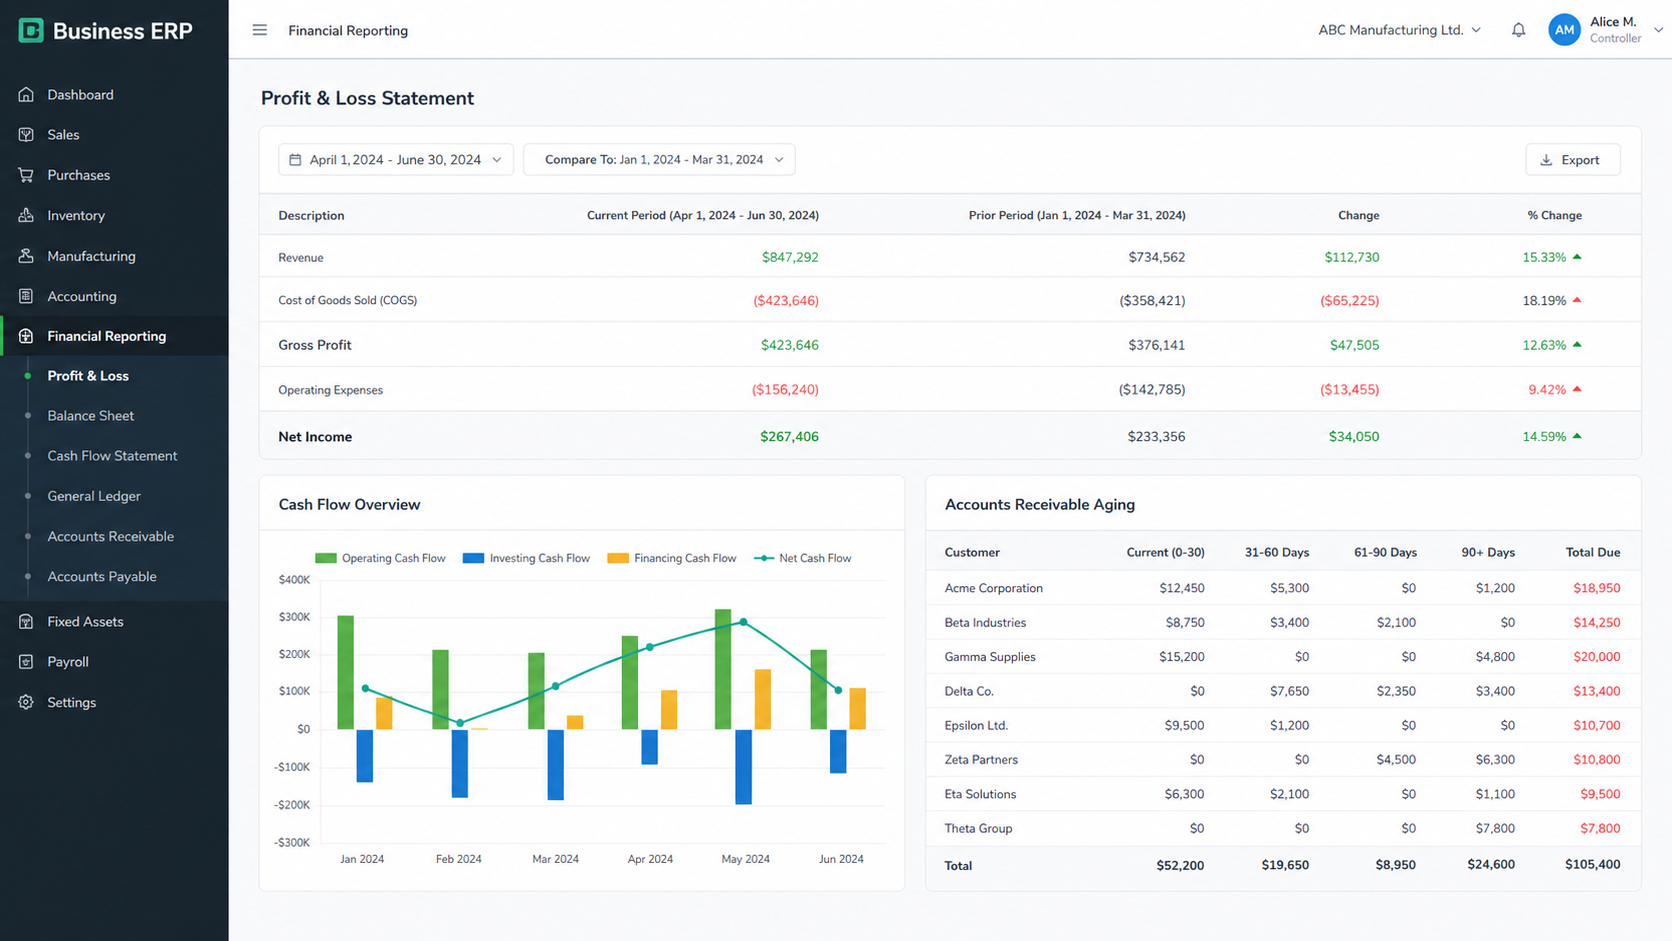Image resolution: width=1672 pixels, height=941 pixels.
Task: Click the Financial Reporting sidebar icon
Action: click(26, 336)
